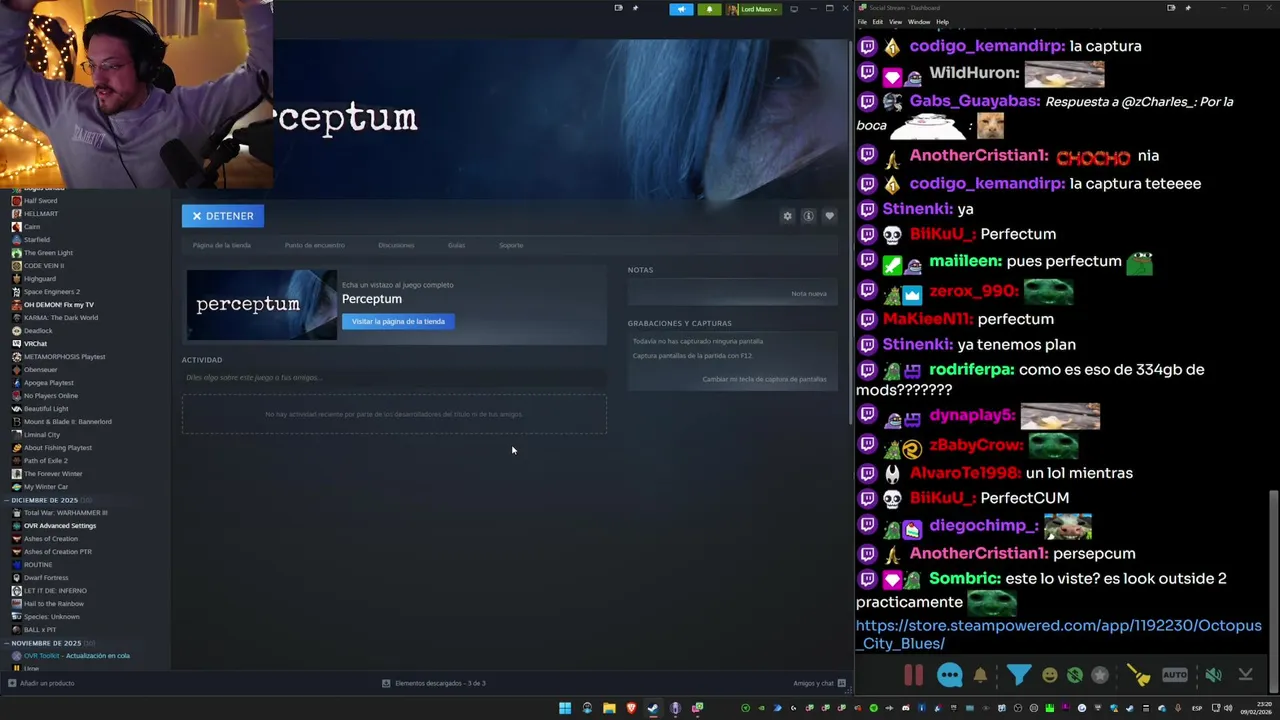Select Half Sword in library list
Image resolution: width=1280 pixels, height=720 pixels.
pyautogui.click(x=41, y=201)
